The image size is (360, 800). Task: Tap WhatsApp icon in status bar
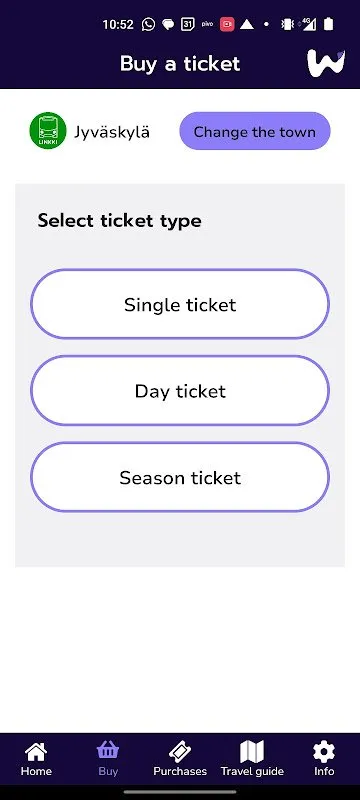148,24
